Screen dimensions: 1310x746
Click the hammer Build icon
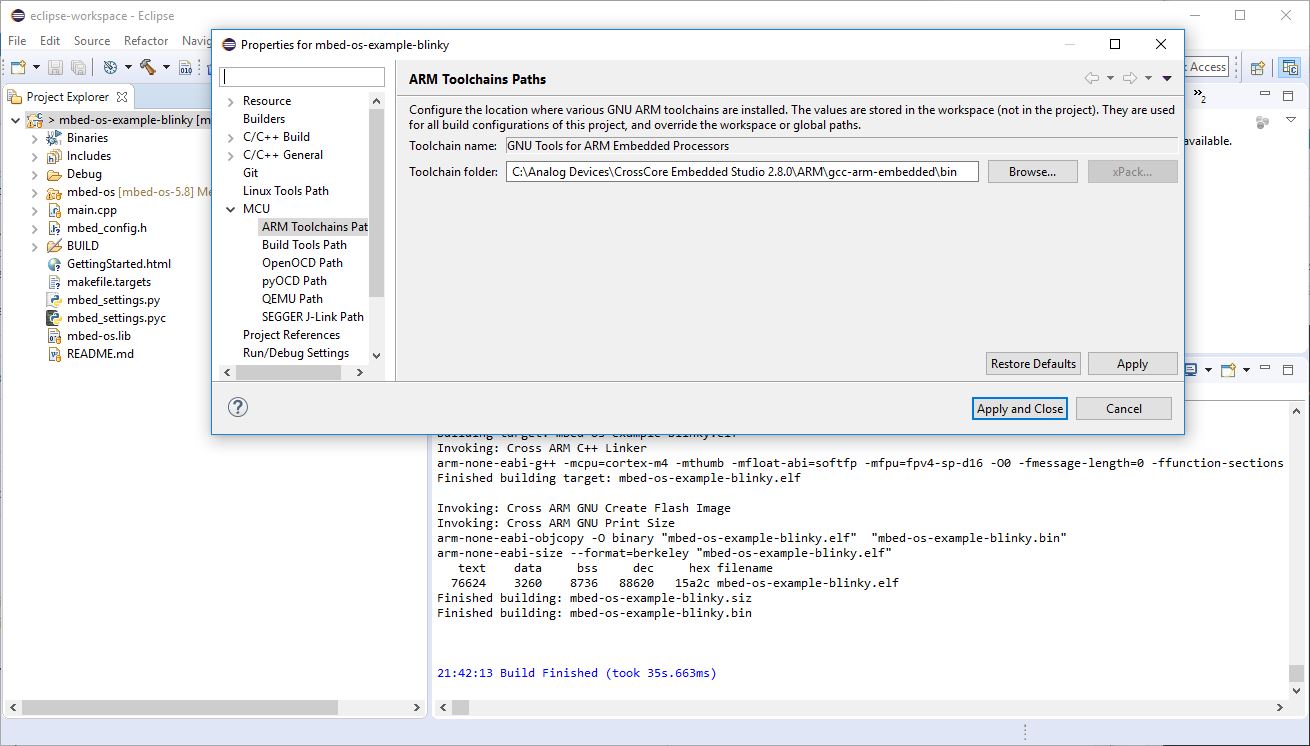(148, 67)
